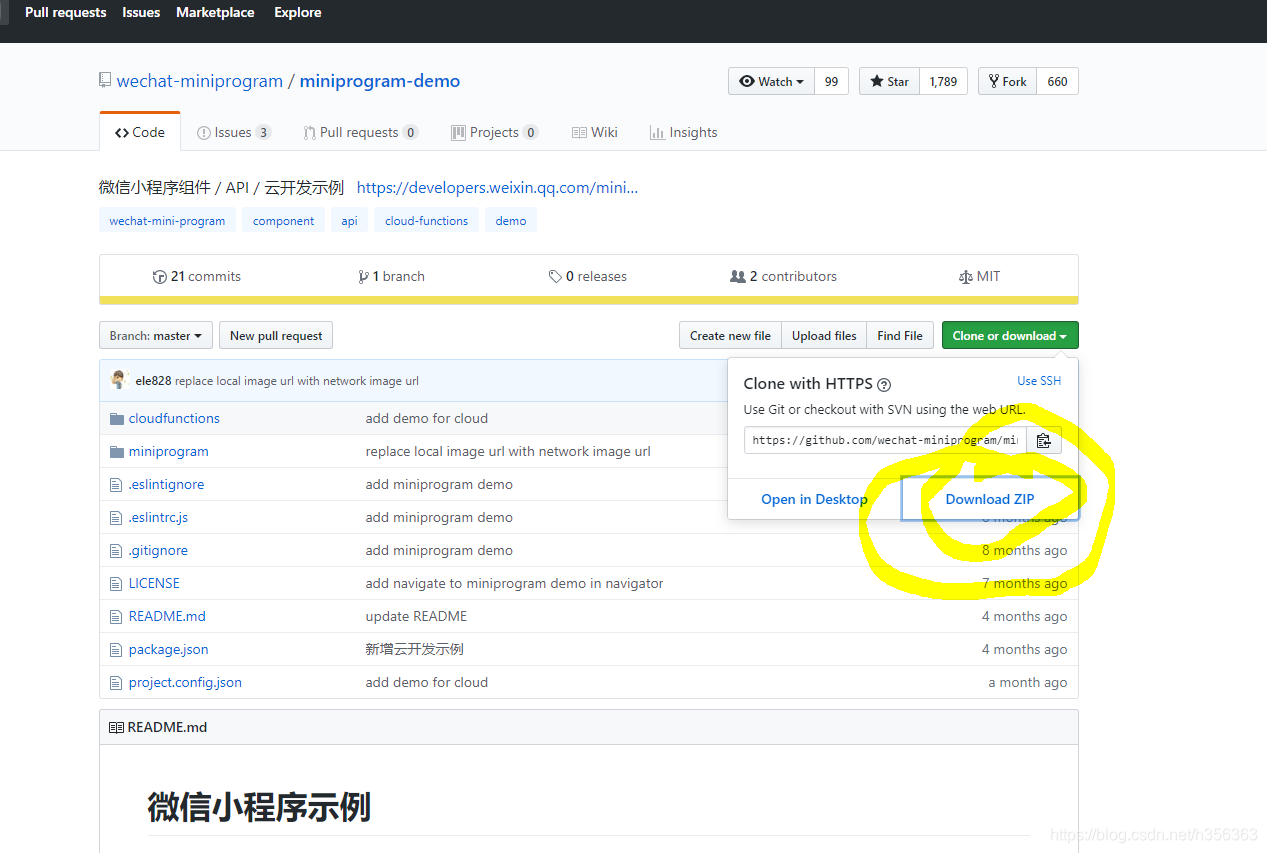Click the LICENSE file icon

tap(116, 583)
